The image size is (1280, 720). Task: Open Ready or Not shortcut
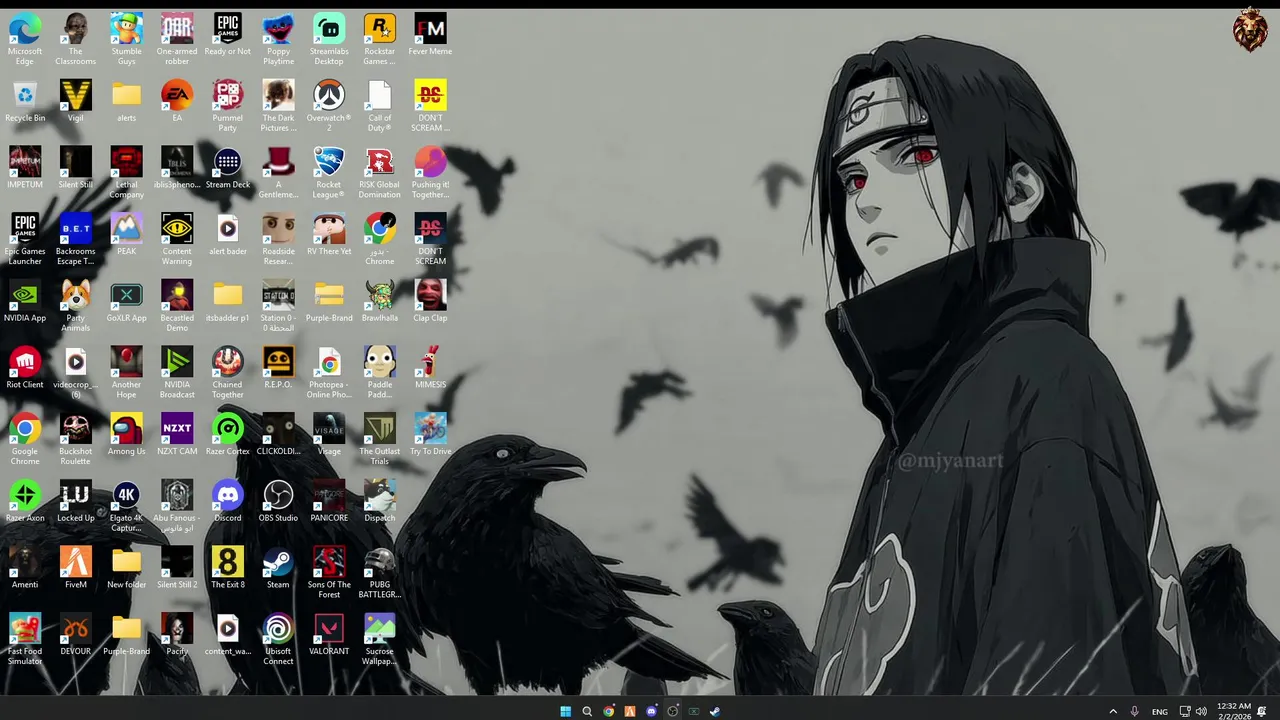tap(228, 35)
